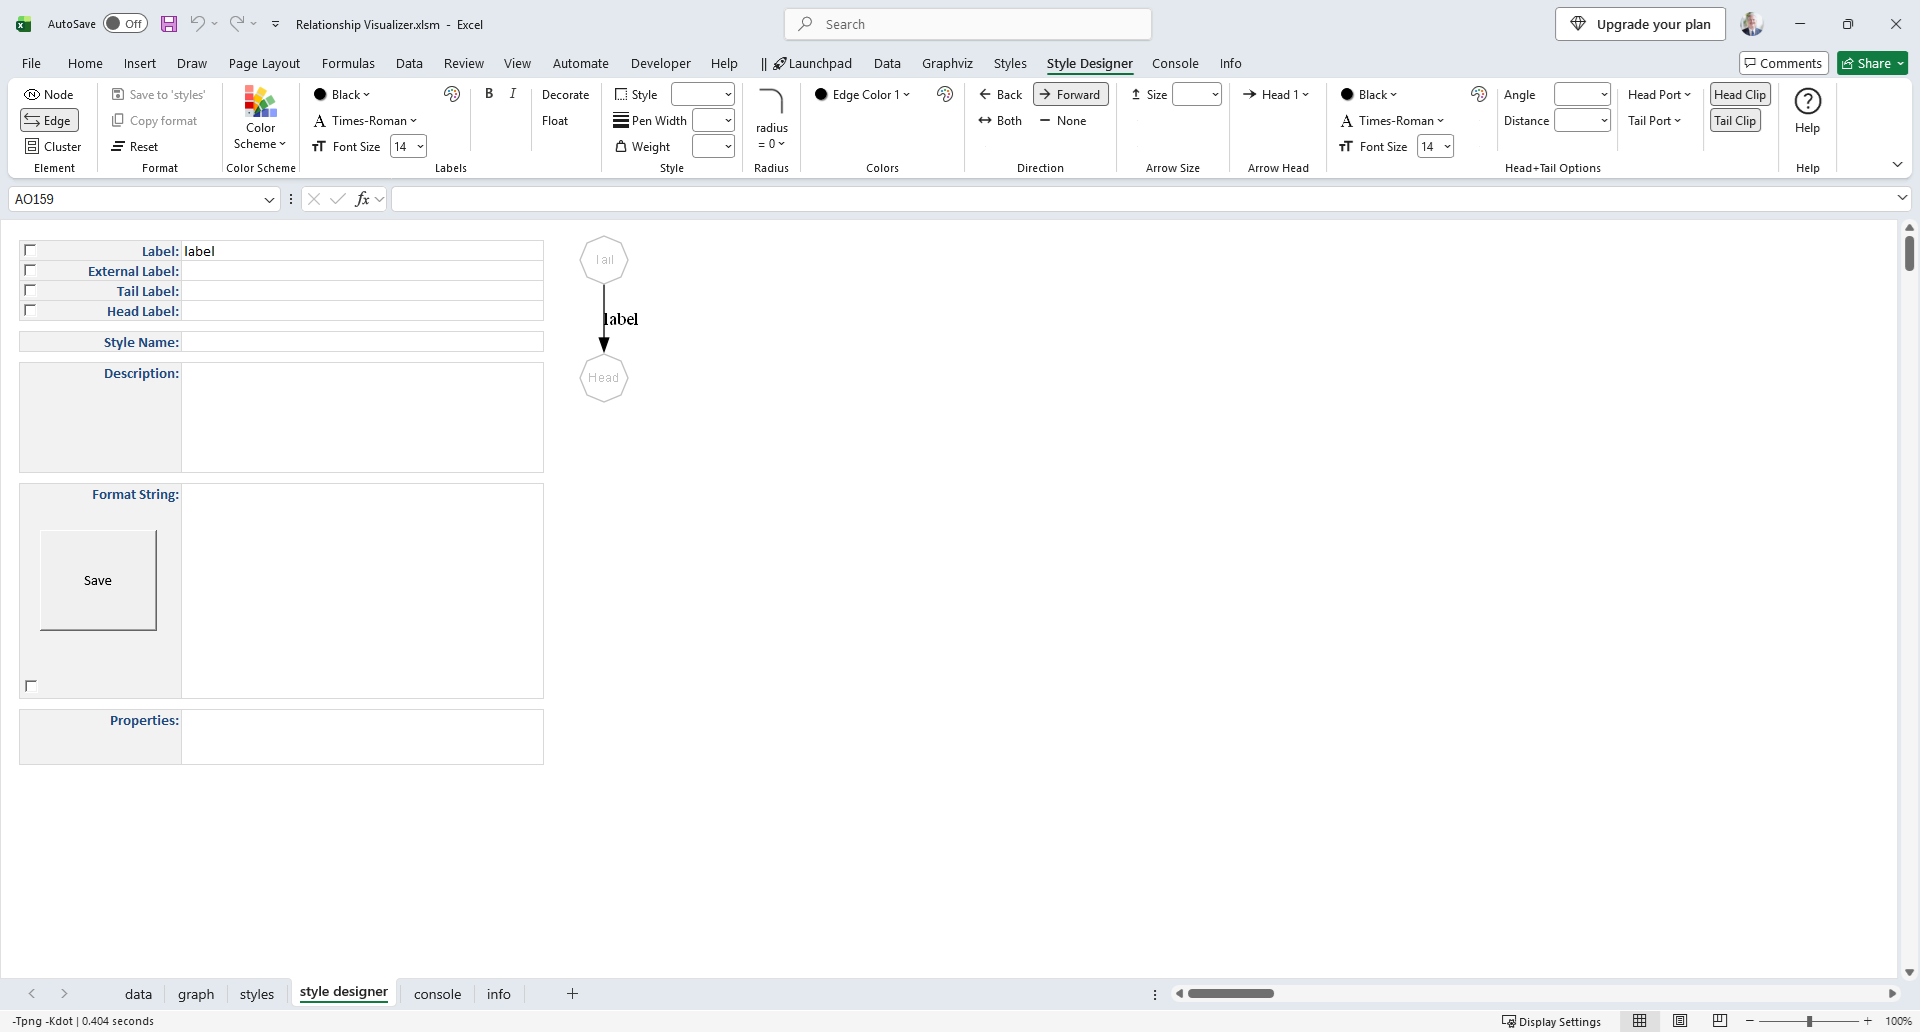Check the checkbox below Save button

pyautogui.click(x=31, y=686)
